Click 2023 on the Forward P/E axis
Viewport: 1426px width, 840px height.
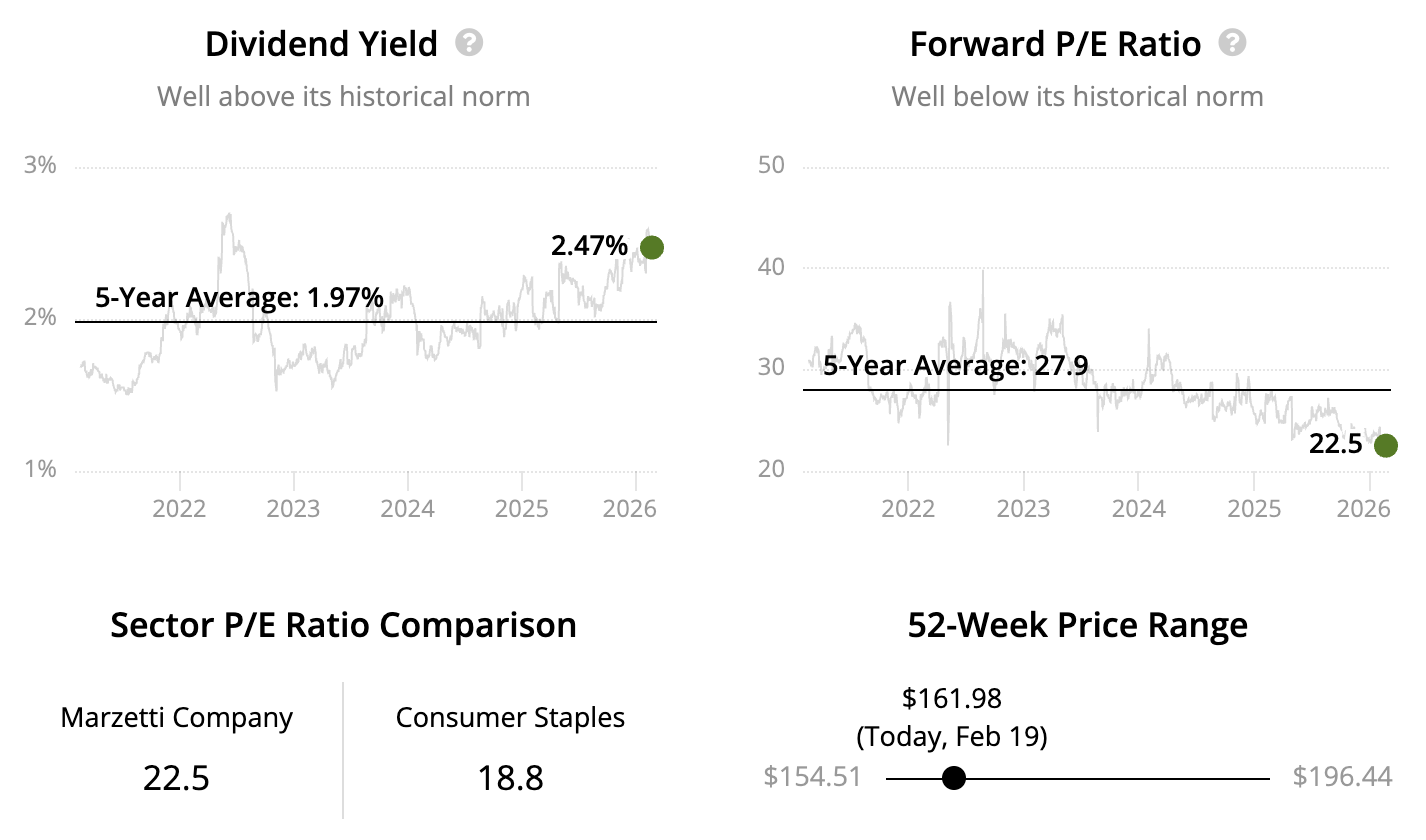(1023, 508)
